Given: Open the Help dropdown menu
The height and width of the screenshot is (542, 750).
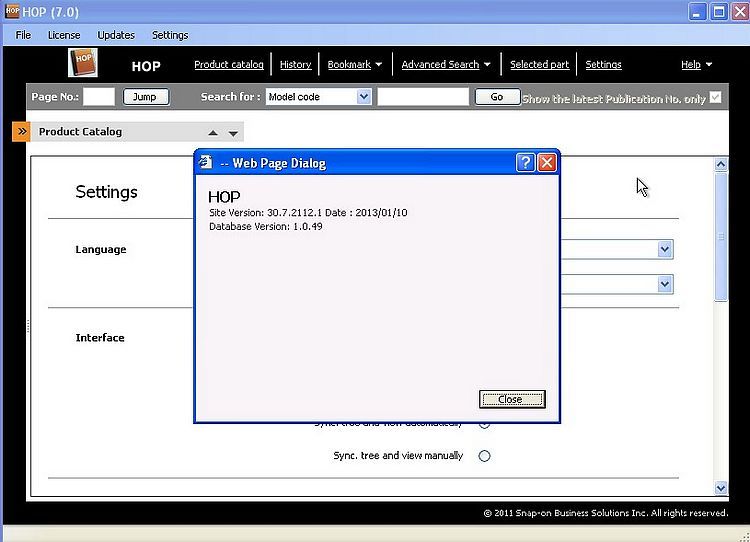Looking at the screenshot, I should click(x=696, y=65).
